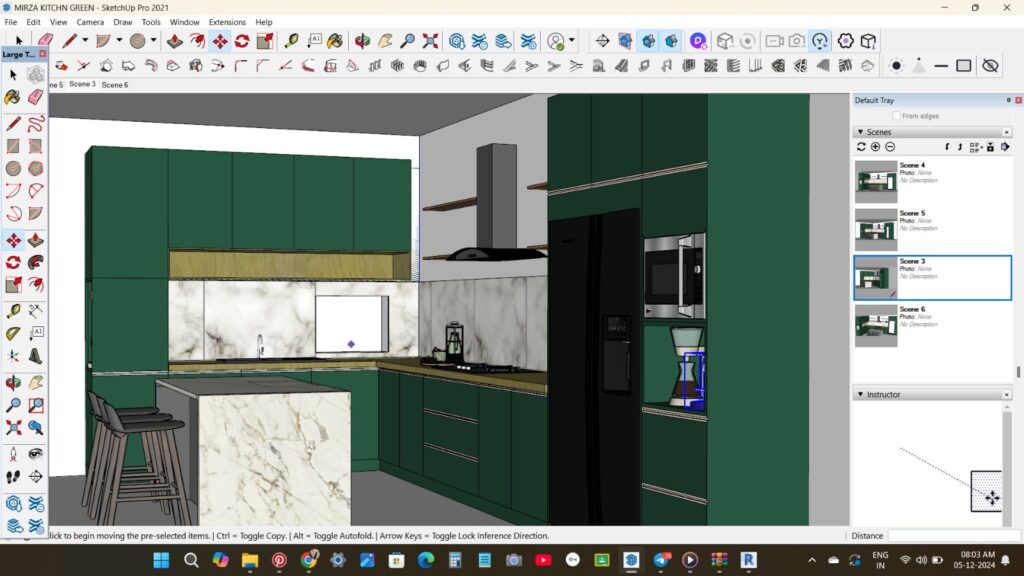The image size is (1024, 576).
Task: Close the Instructor panel with its x button
Action: [1006, 394]
